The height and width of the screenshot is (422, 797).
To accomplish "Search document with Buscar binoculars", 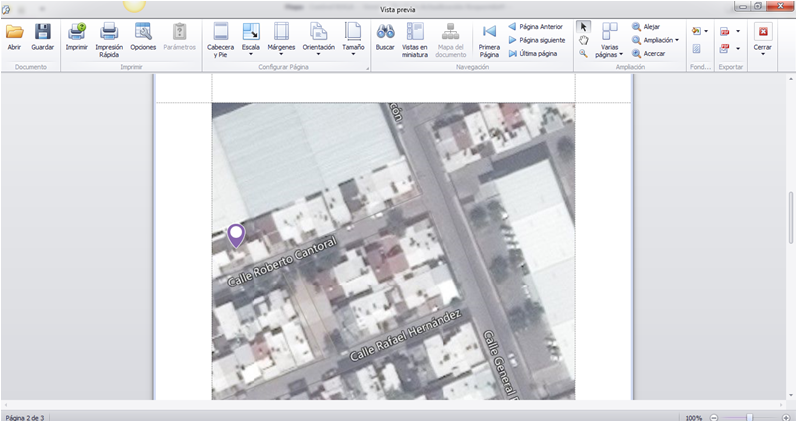I will point(385,37).
